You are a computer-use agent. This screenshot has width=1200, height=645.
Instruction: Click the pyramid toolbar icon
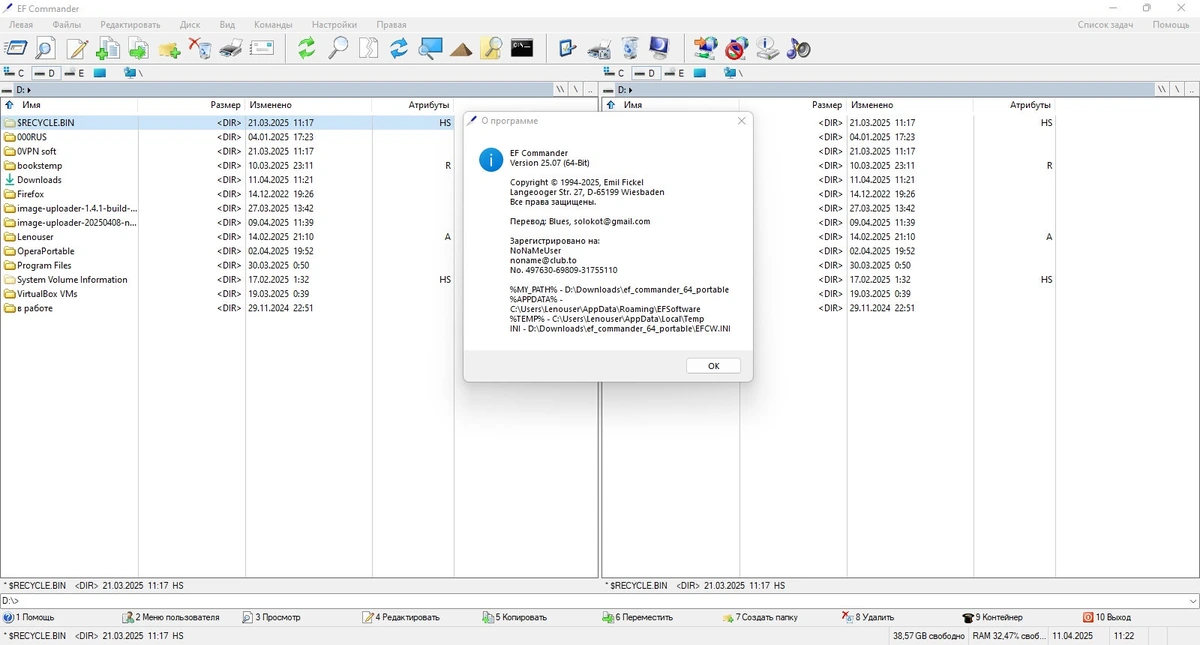(x=461, y=48)
